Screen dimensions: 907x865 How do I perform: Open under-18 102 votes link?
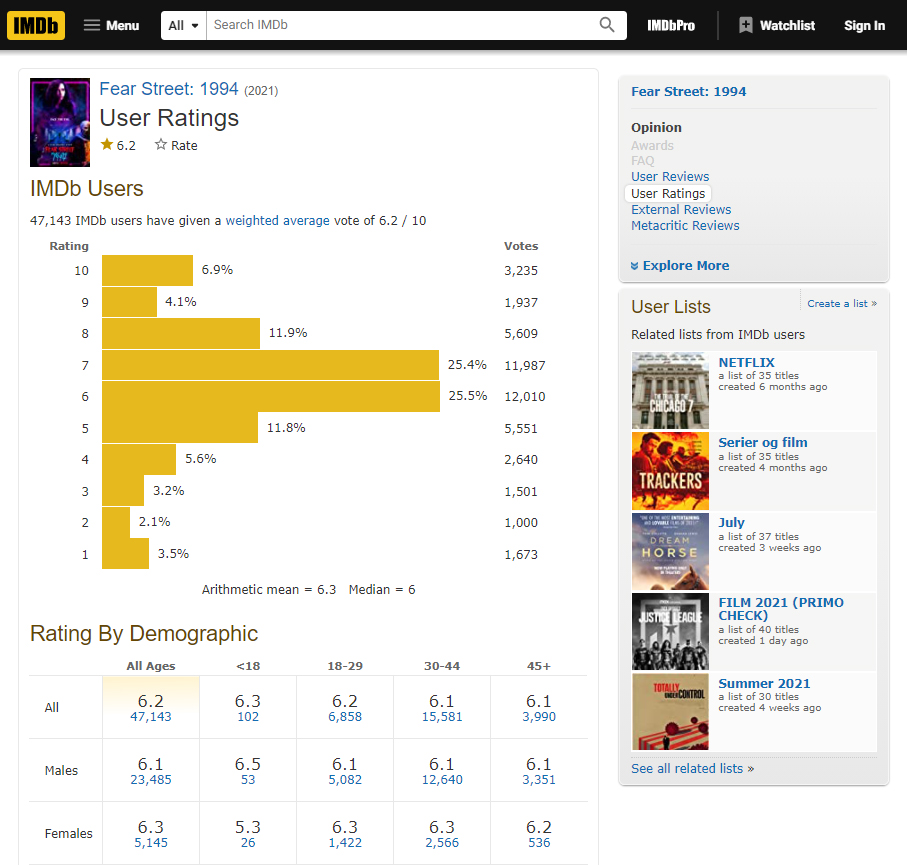[248, 717]
